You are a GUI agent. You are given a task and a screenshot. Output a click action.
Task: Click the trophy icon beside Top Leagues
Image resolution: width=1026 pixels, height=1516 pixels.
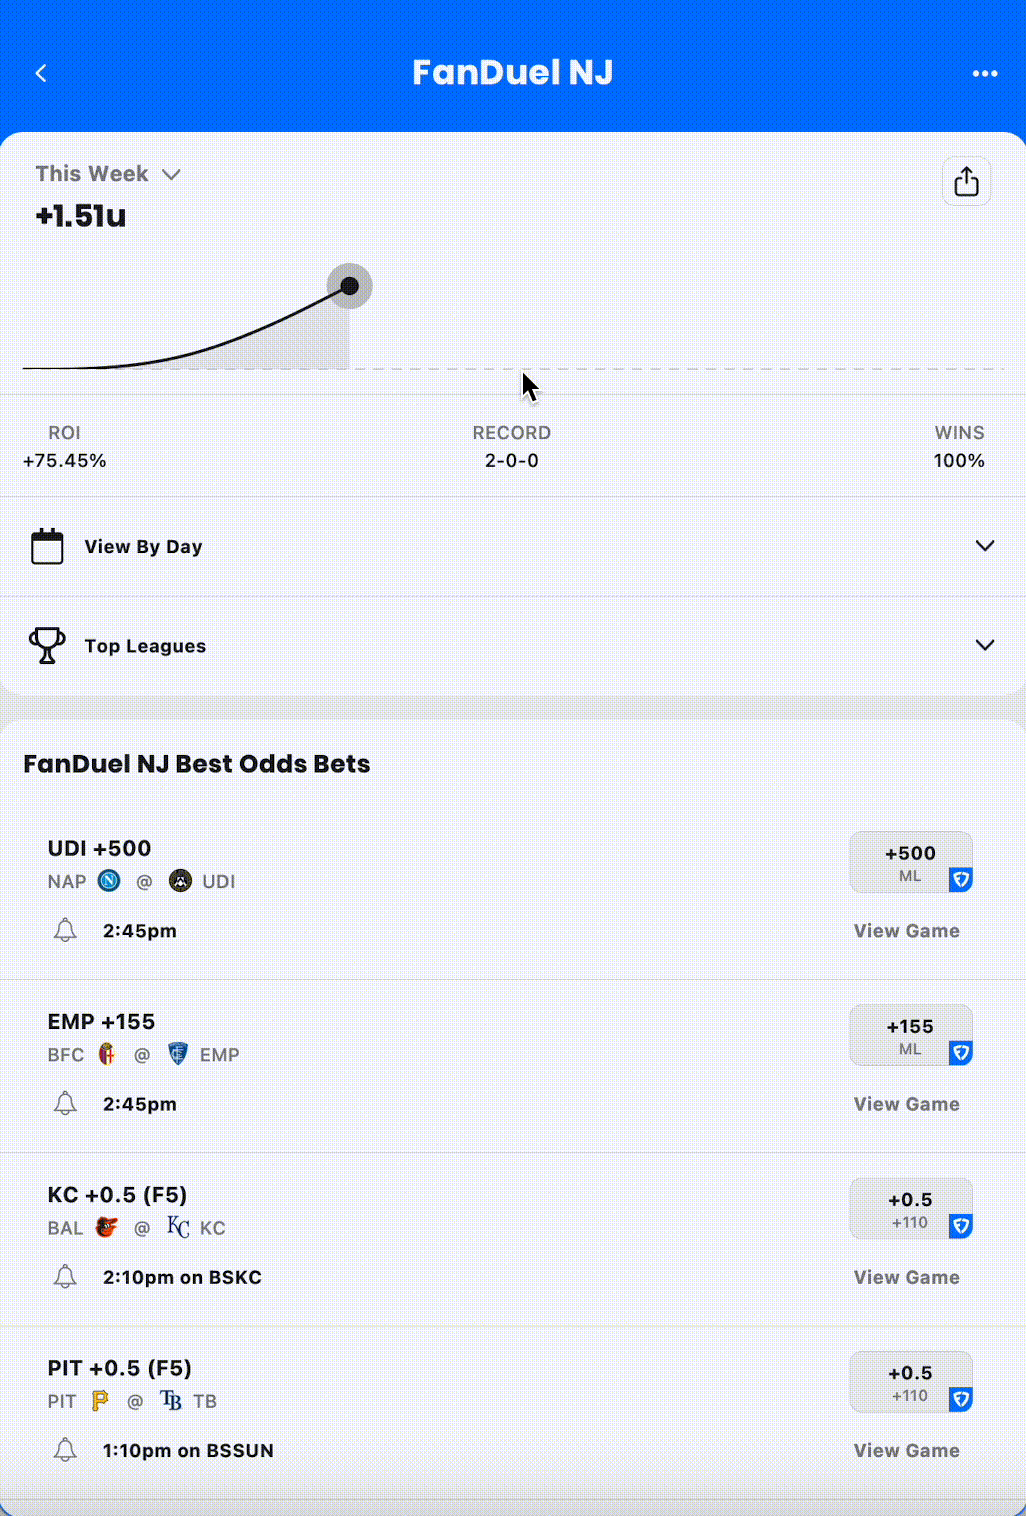point(47,646)
